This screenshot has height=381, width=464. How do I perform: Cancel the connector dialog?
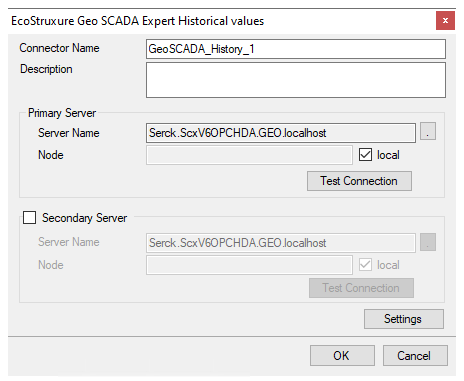[x=415, y=355]
